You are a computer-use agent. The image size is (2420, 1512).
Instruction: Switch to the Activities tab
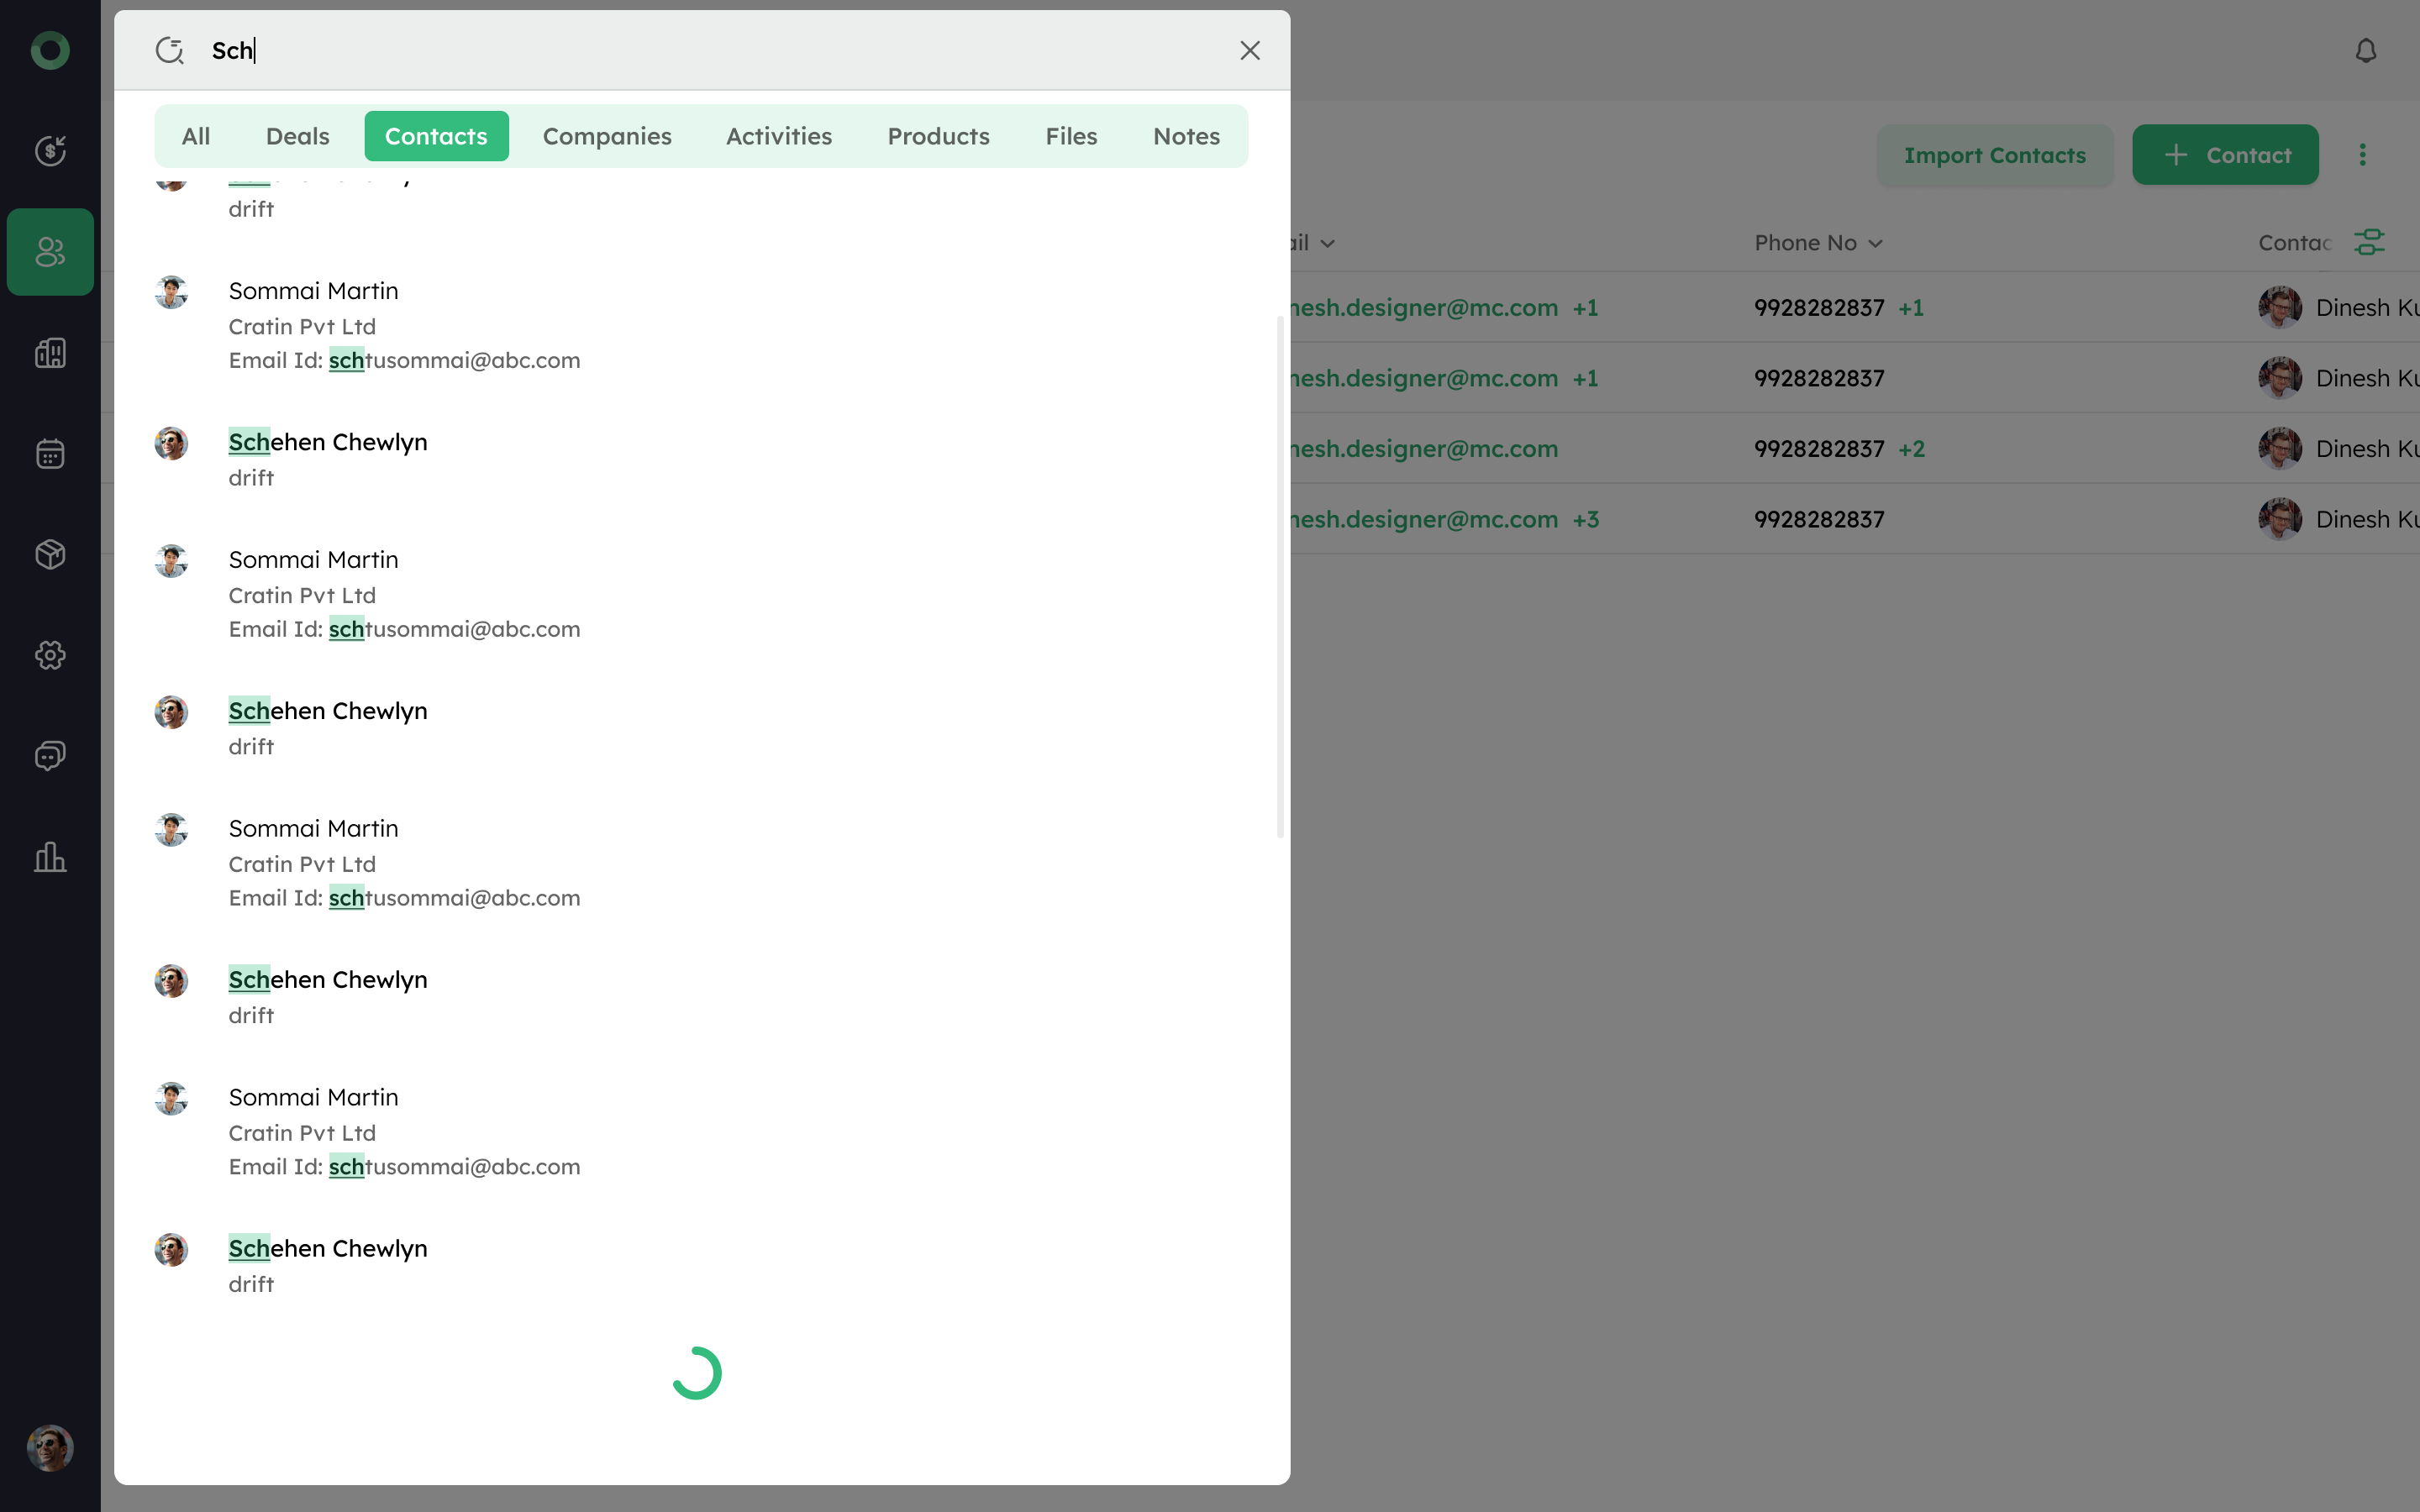click(779, 136)
